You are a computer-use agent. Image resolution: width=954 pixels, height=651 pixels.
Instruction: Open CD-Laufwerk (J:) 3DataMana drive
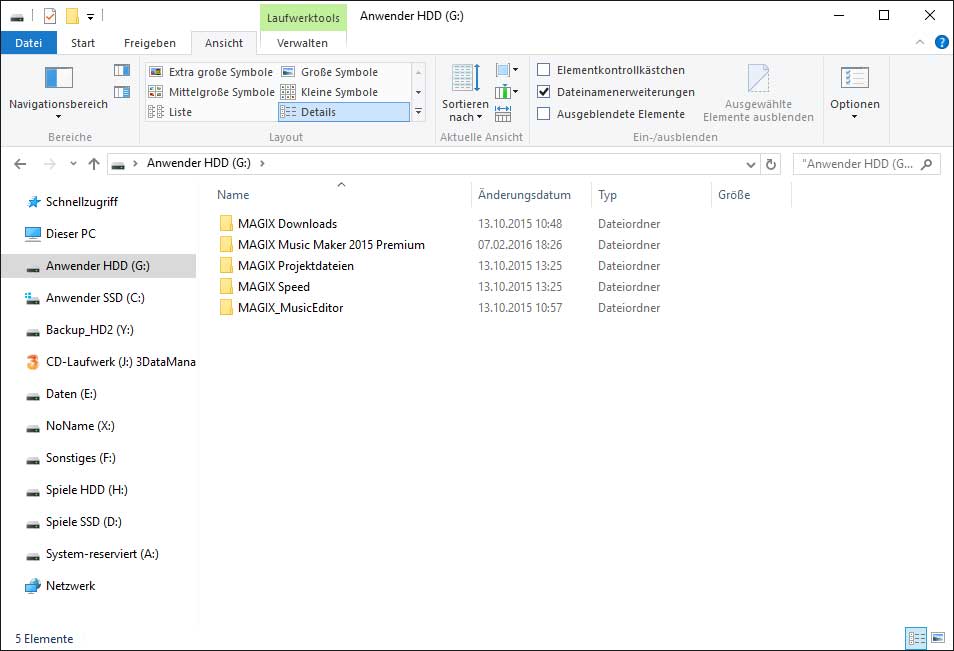click(x=120, y=362)
